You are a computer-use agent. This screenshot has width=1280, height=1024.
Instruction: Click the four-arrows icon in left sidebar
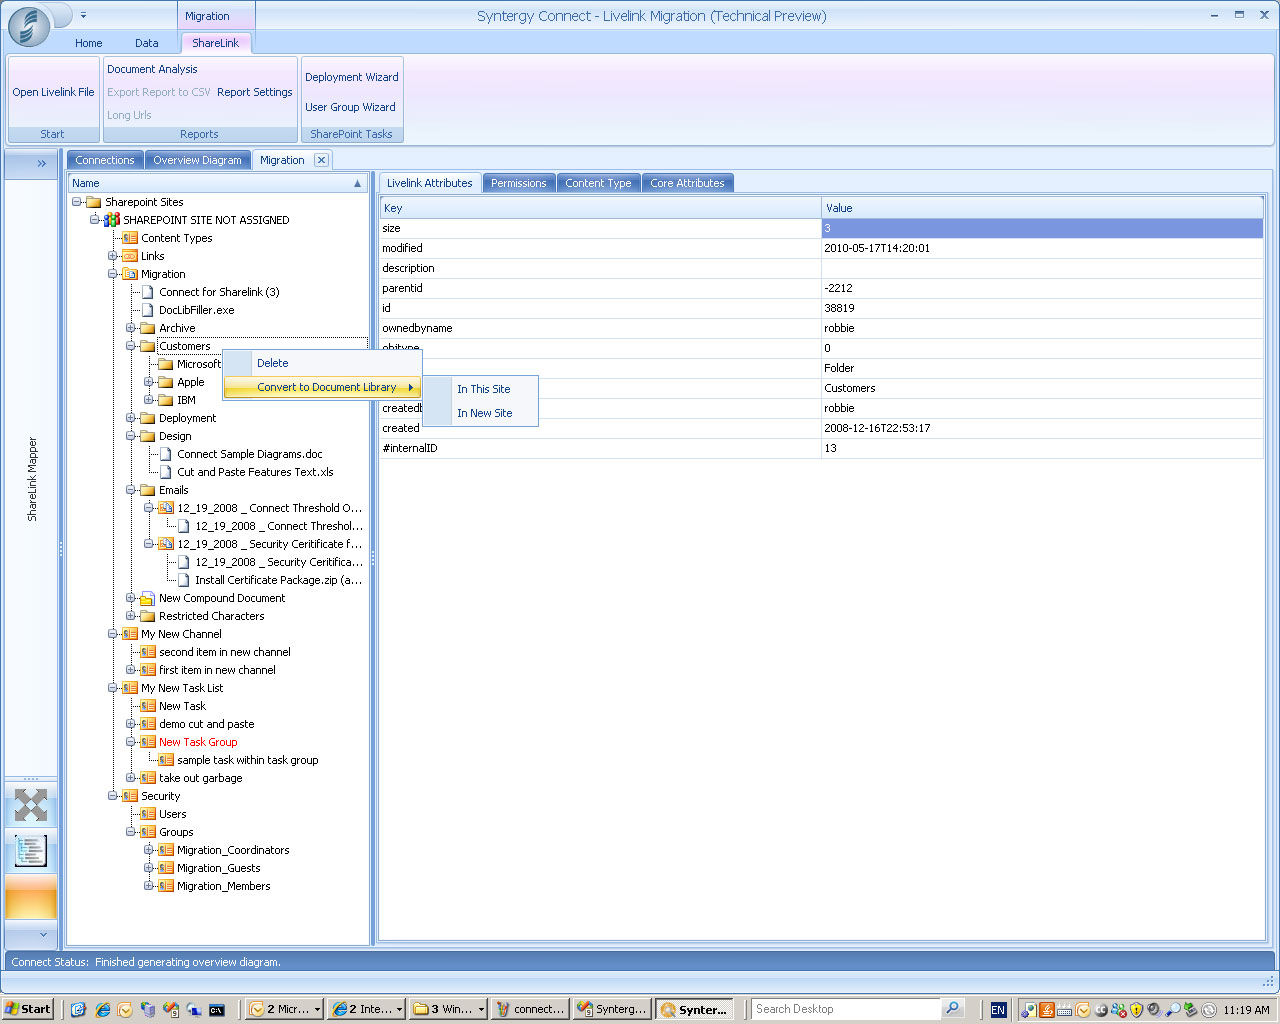click(31, 805)
